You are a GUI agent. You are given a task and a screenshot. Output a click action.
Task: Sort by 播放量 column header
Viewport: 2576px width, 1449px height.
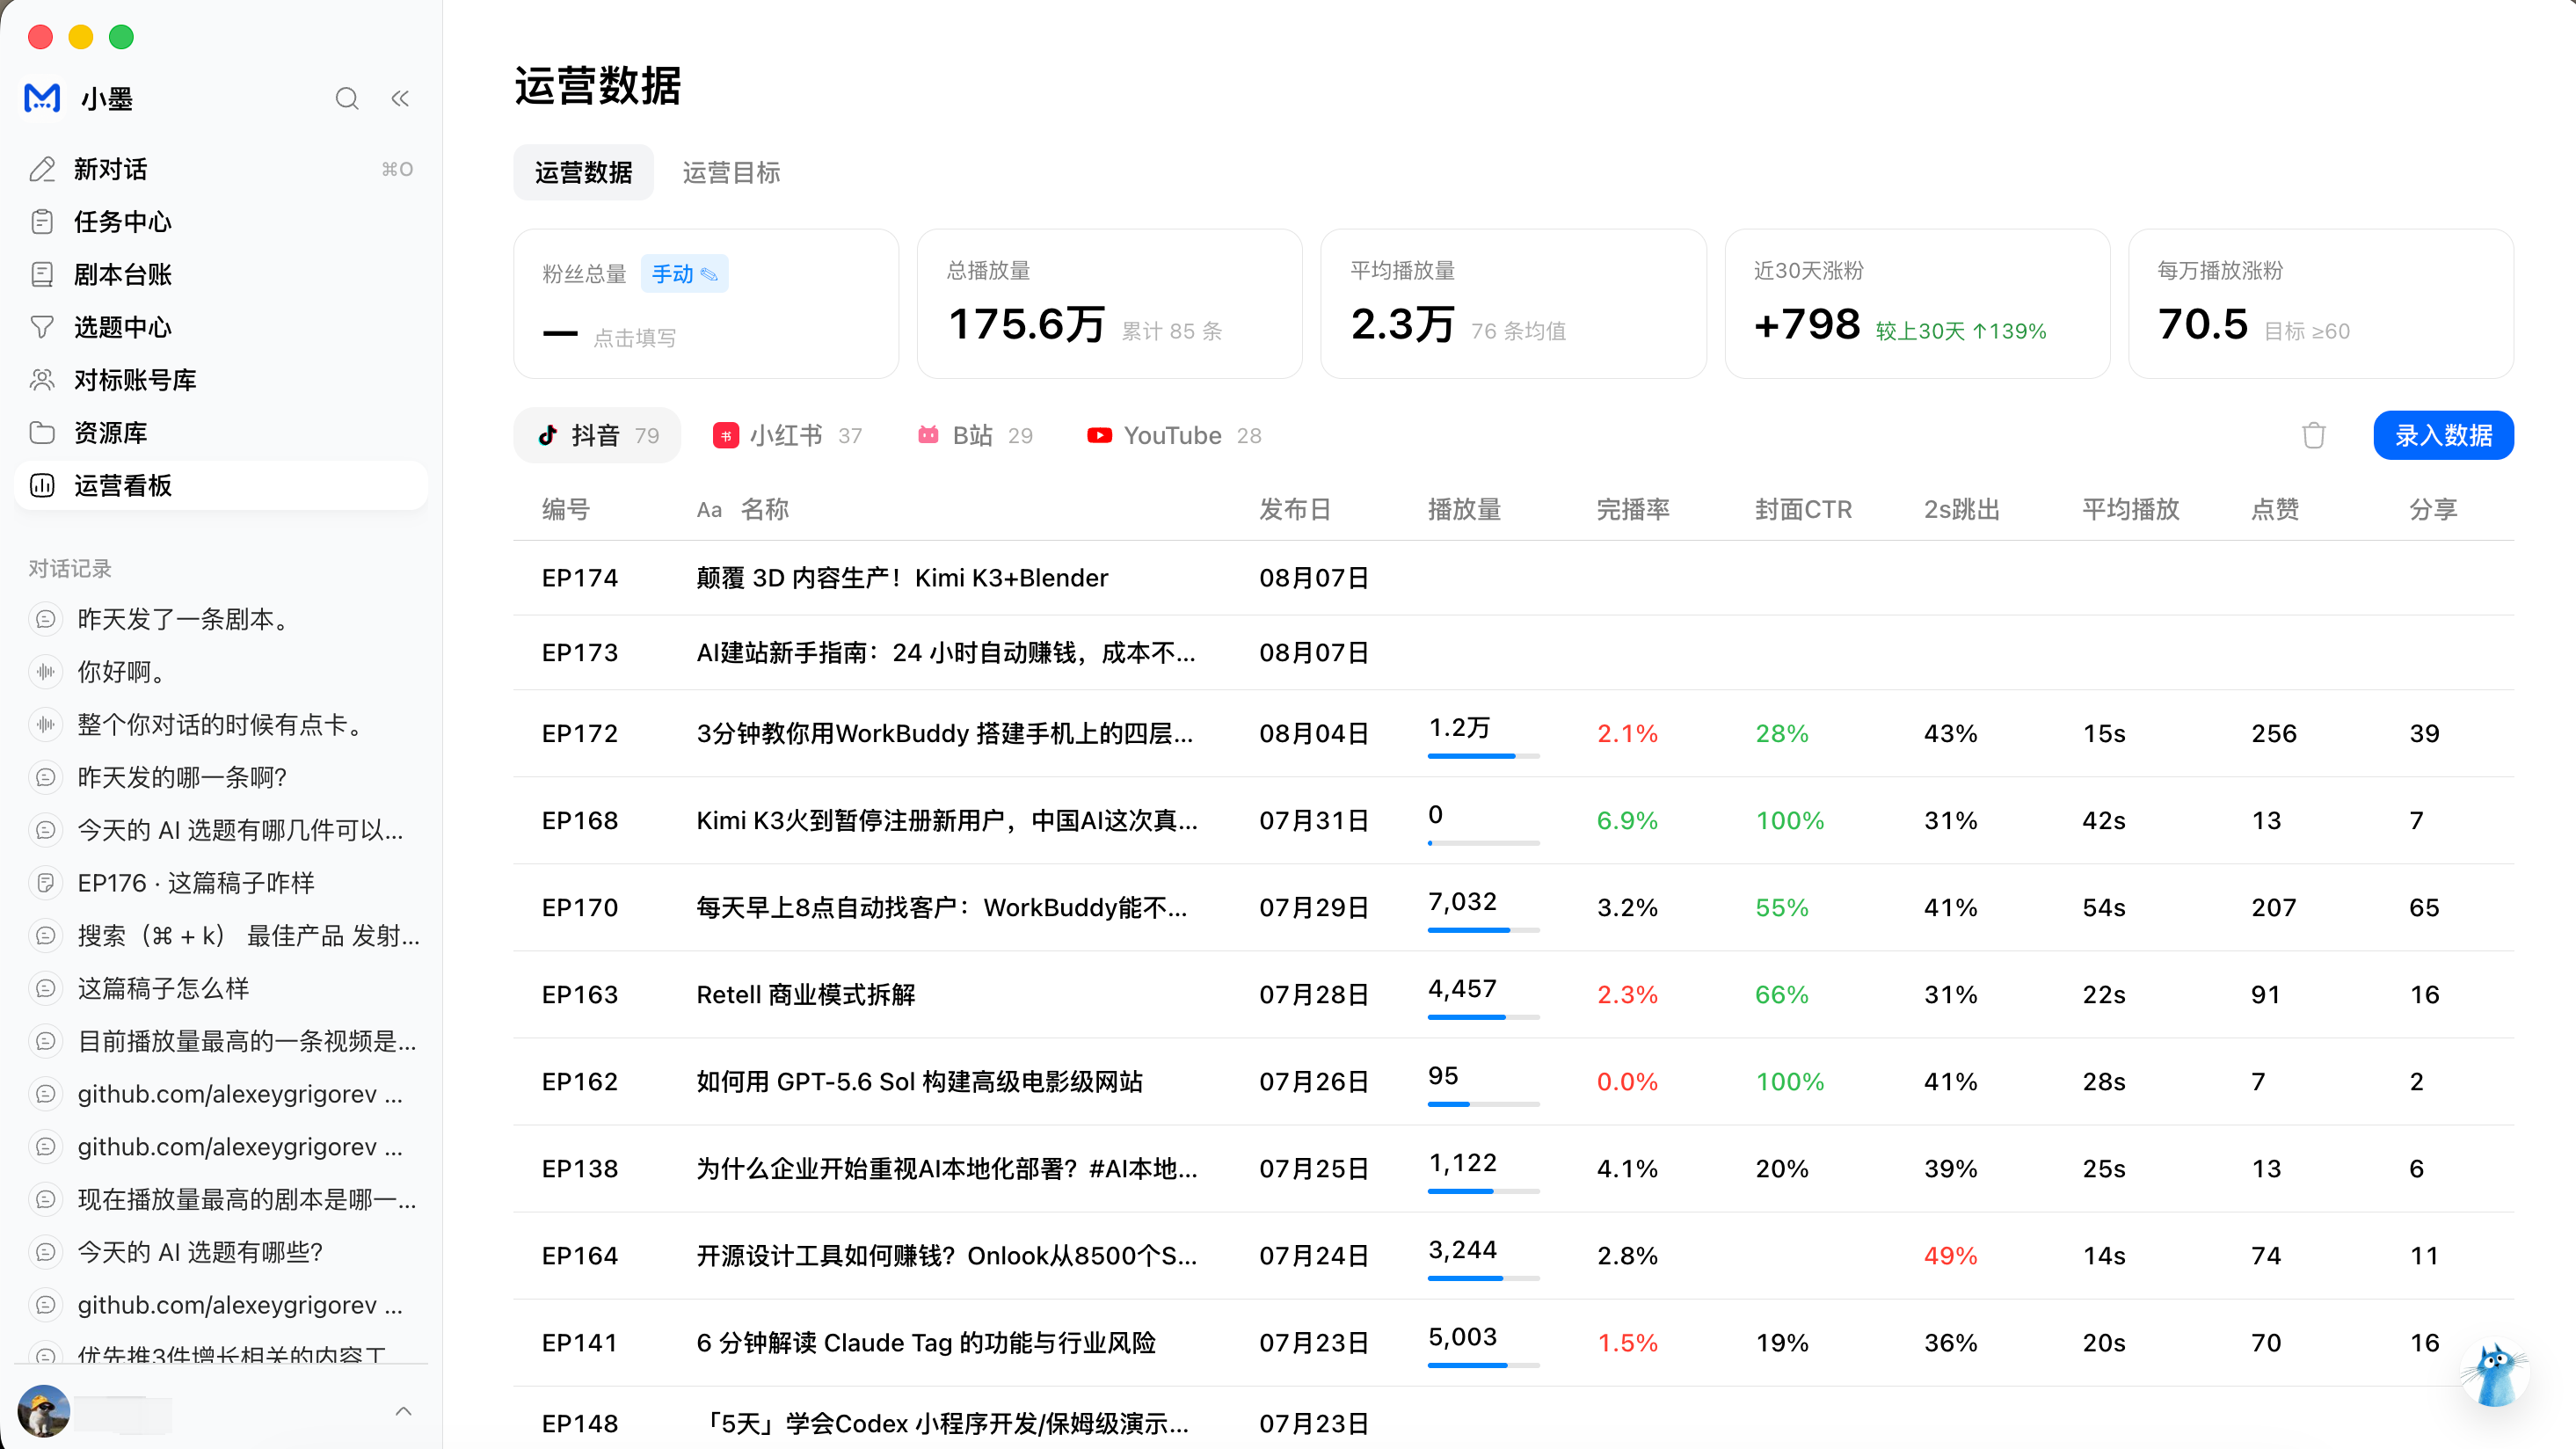pyautogui.click(x=1464, y=509)
